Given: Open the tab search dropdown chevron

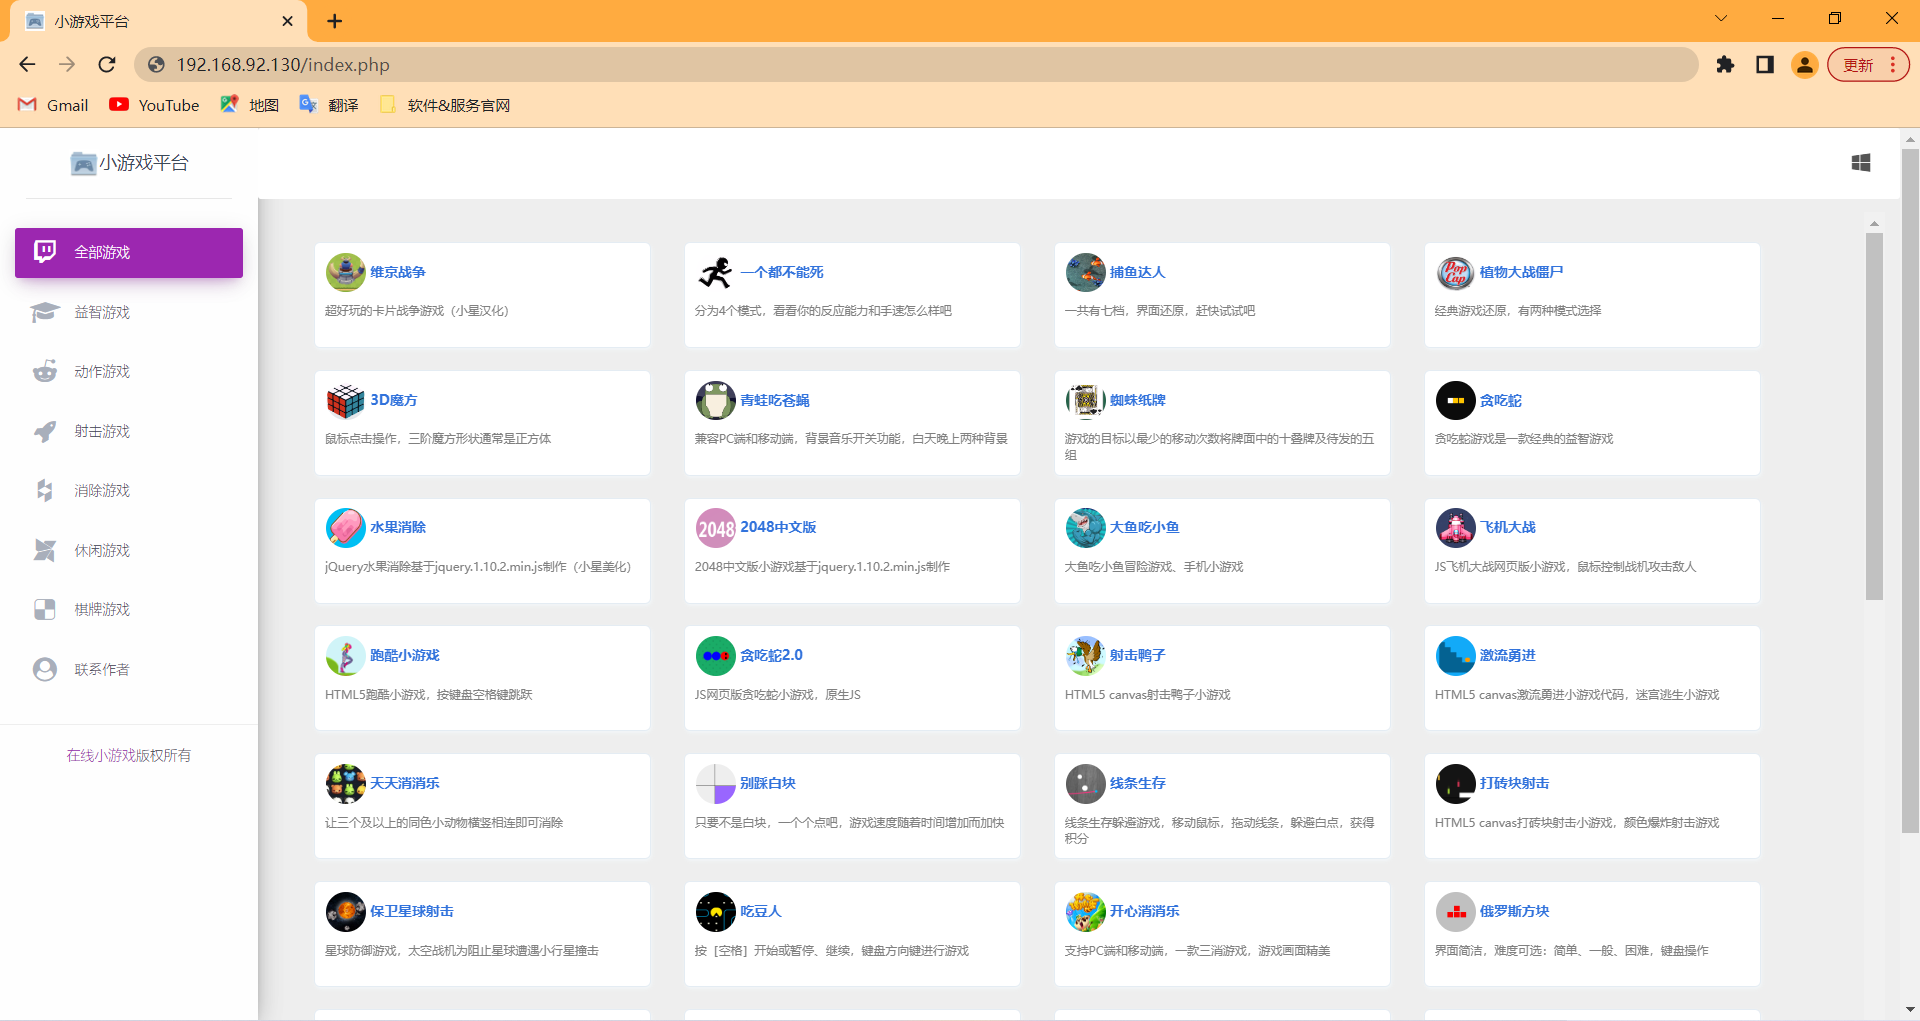Looking at the screenshot, I should (1721, 18).
